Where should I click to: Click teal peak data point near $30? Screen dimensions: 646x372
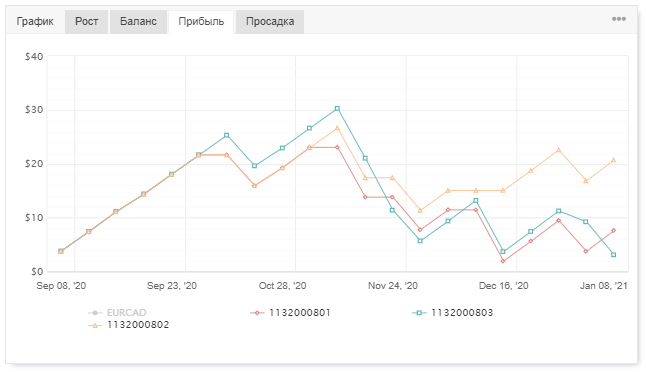[x=337, y=109]
